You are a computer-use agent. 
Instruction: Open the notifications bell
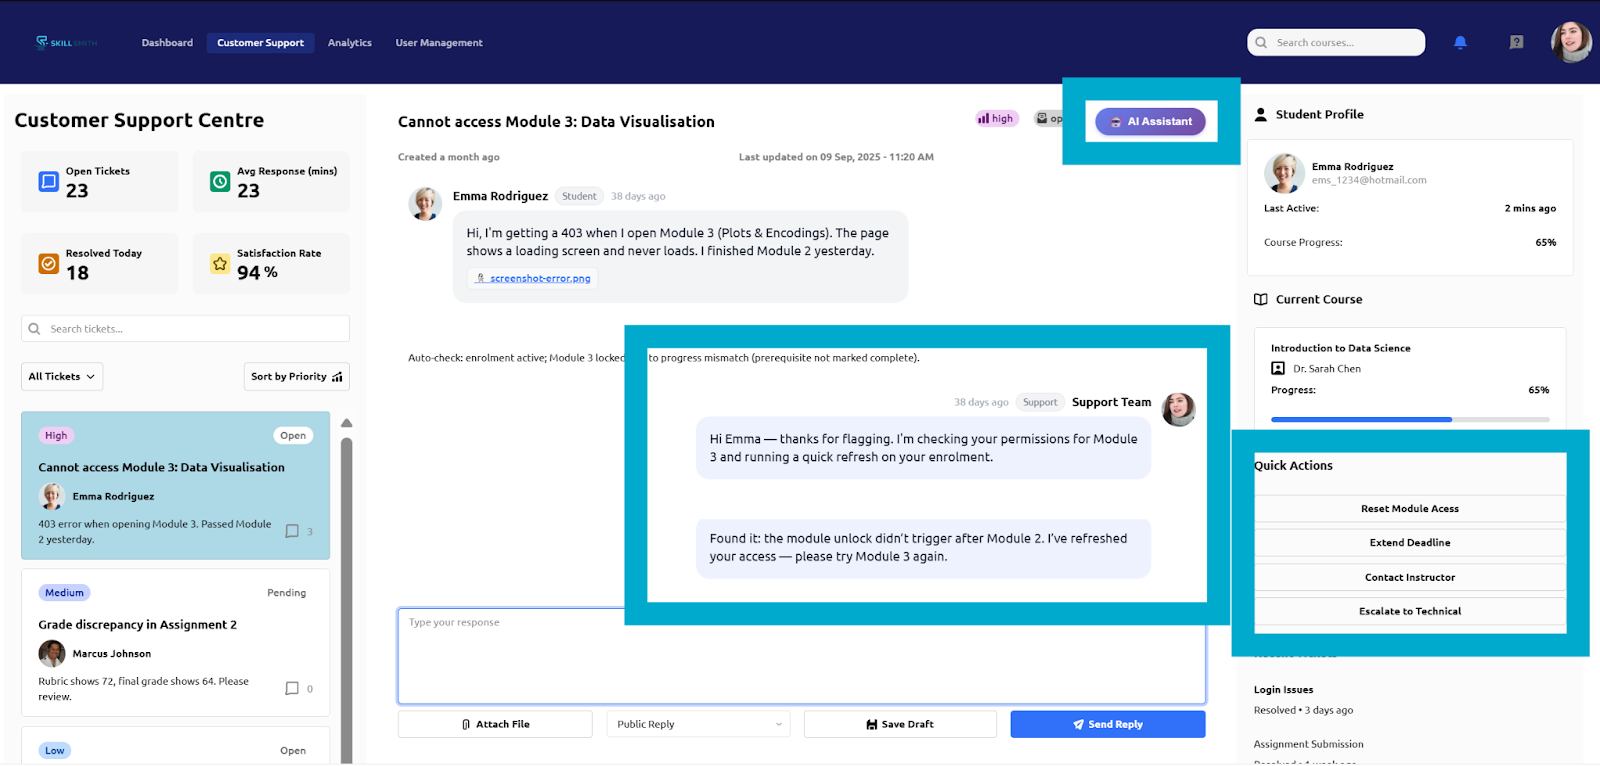pyautogui.click(x=1460, y=42)
